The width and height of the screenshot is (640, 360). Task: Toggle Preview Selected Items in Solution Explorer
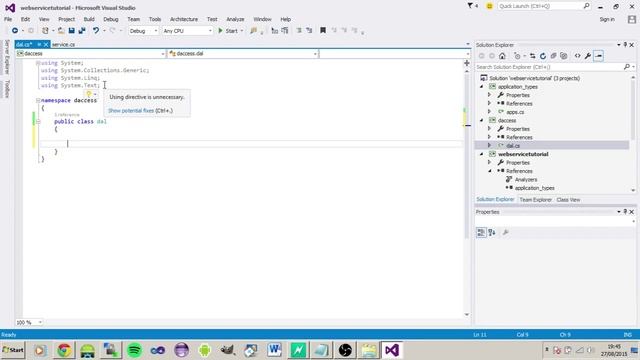point(599,56)
